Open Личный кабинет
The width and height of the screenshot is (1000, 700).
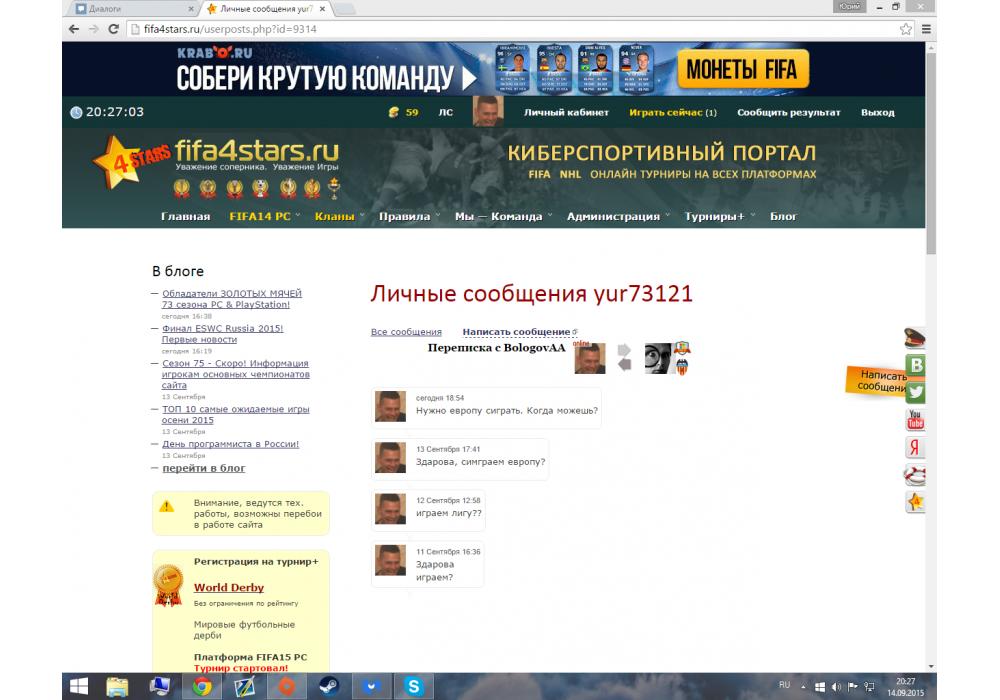(x=566, y=112)
